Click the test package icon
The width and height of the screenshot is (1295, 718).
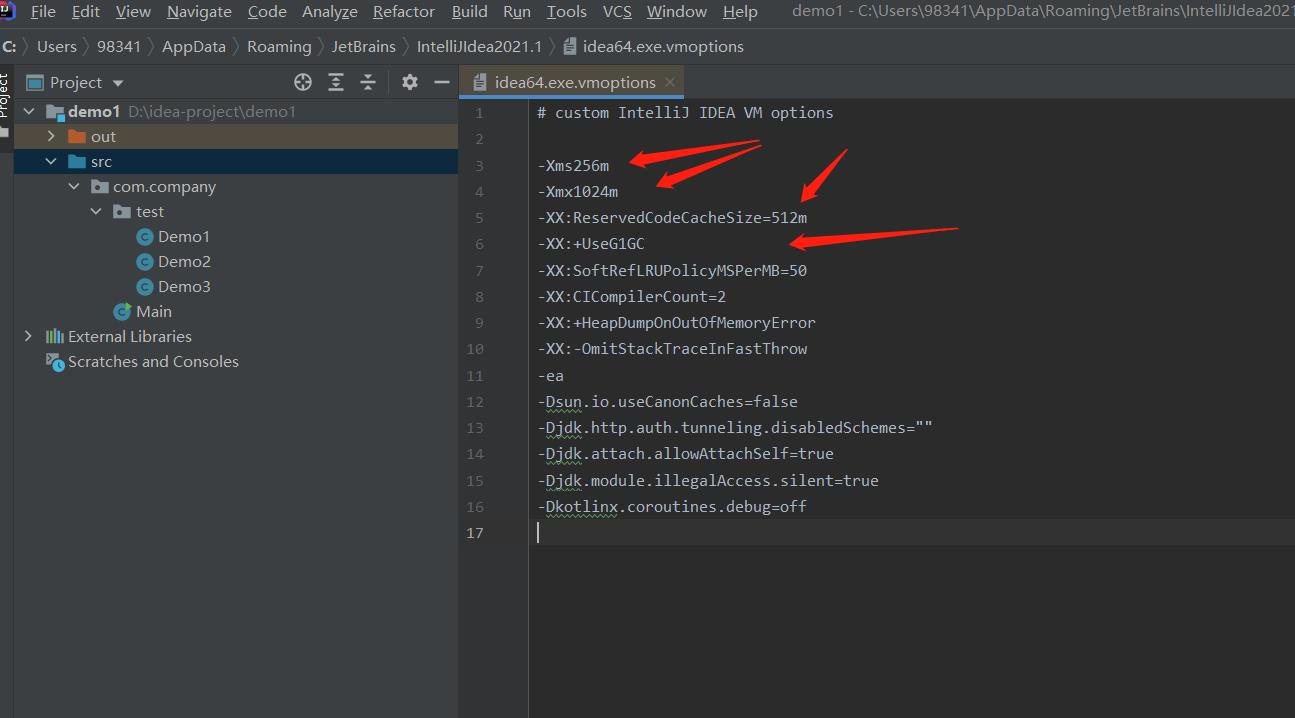coord(122,212)
